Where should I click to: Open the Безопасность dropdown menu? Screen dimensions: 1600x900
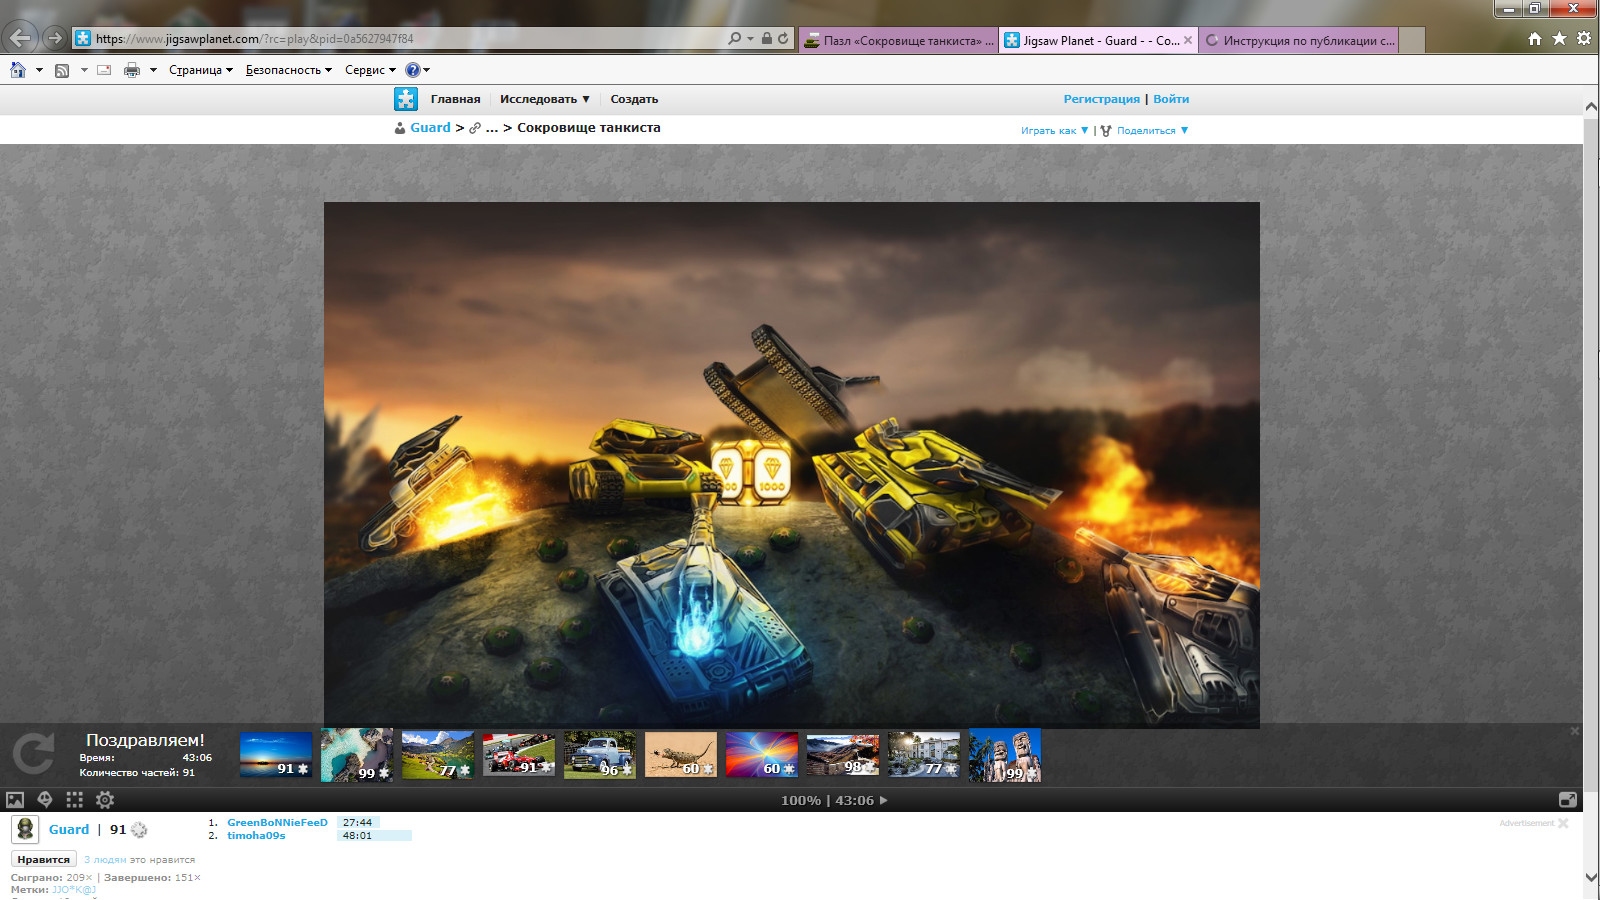pyautogui.click(x=289, y=70)
